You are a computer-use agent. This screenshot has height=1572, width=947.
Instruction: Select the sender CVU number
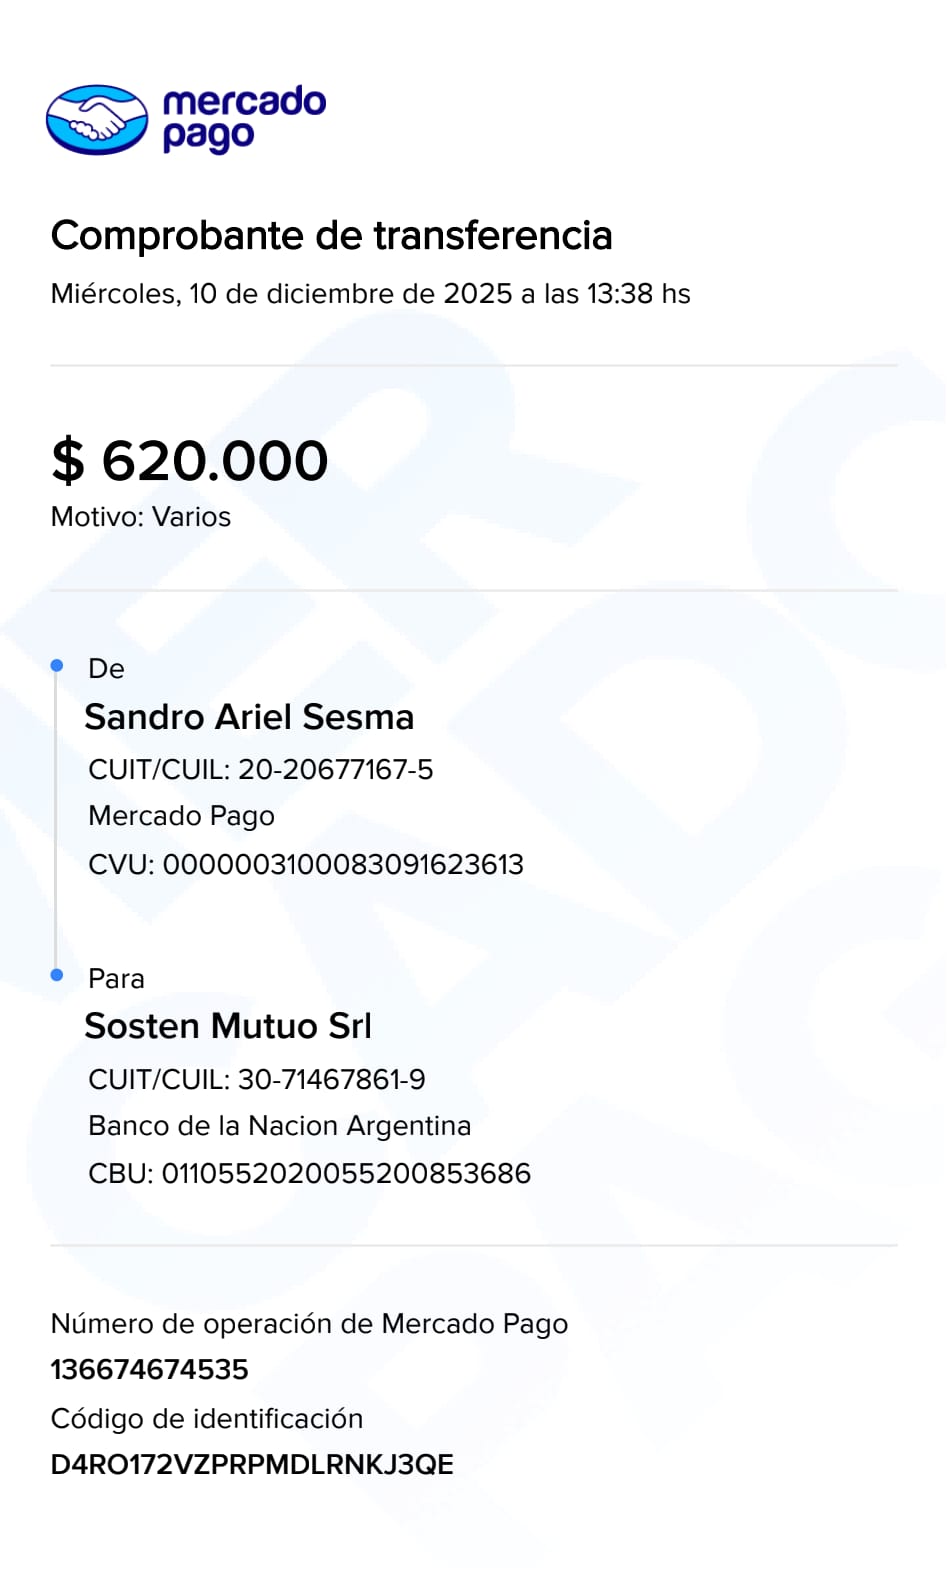[x=343, y=865]
